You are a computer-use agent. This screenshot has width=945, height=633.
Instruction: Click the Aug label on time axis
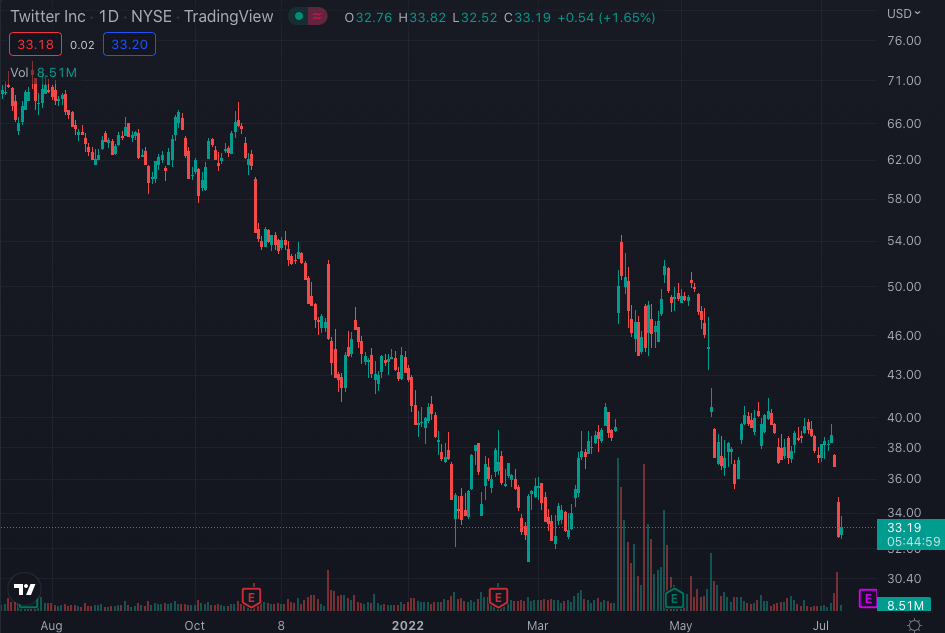[51, 625]
